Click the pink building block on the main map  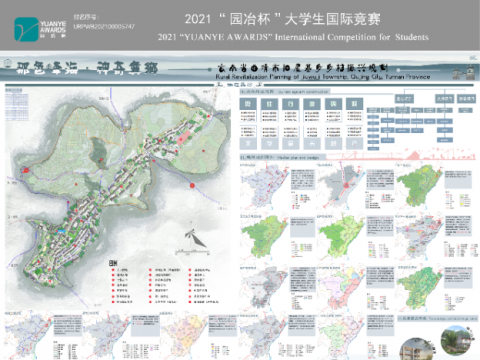click(183, 138)
